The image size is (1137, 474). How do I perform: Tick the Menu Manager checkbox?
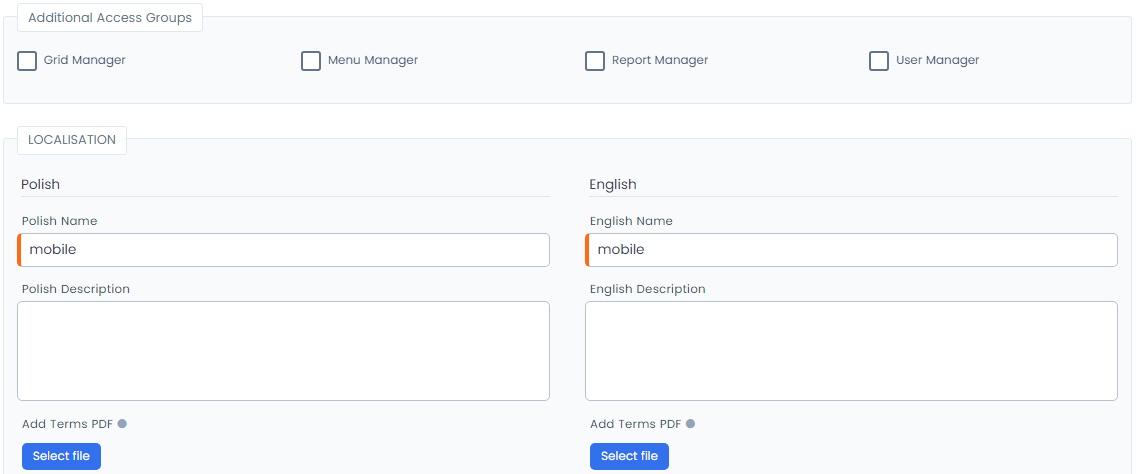coord(311,61)
